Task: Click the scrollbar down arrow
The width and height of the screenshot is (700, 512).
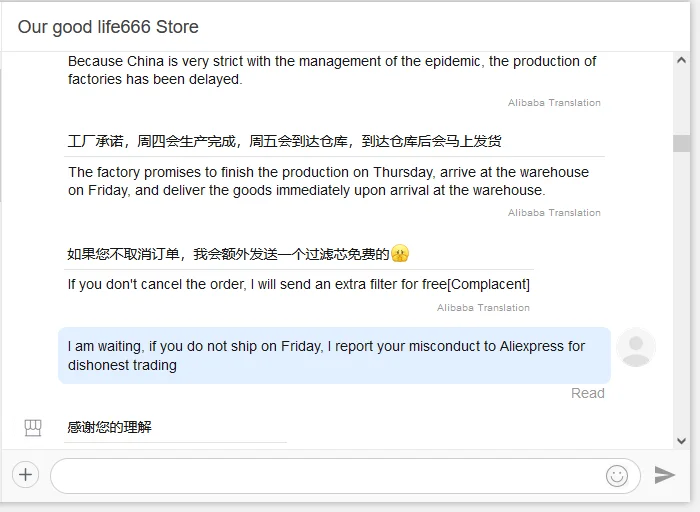Action: pyautogui.click(x=682, y=440)
